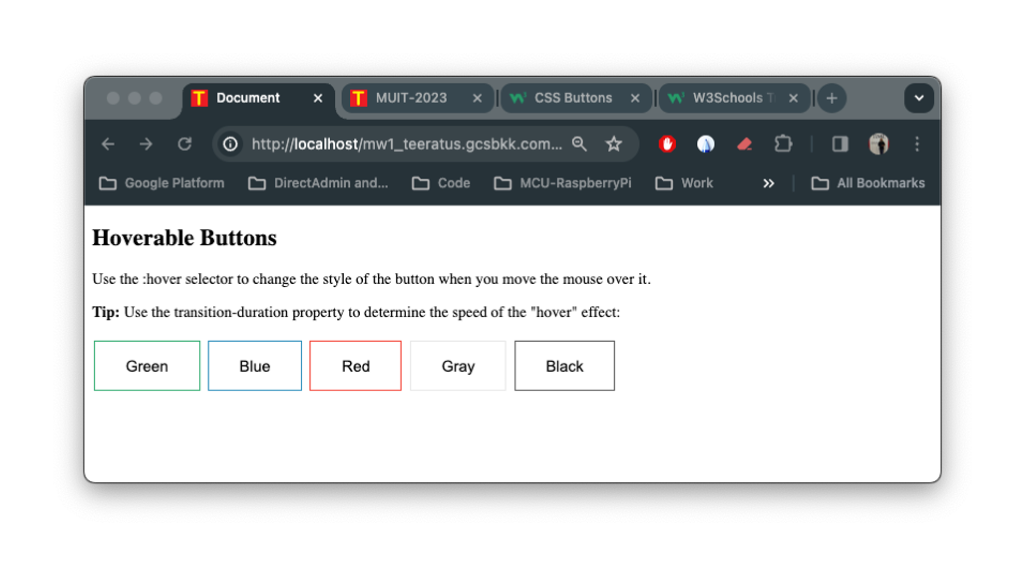Open the Extensions puzzle piece menu
The height and width of the screenshot is (576, 1024).
tap(783, 144)
